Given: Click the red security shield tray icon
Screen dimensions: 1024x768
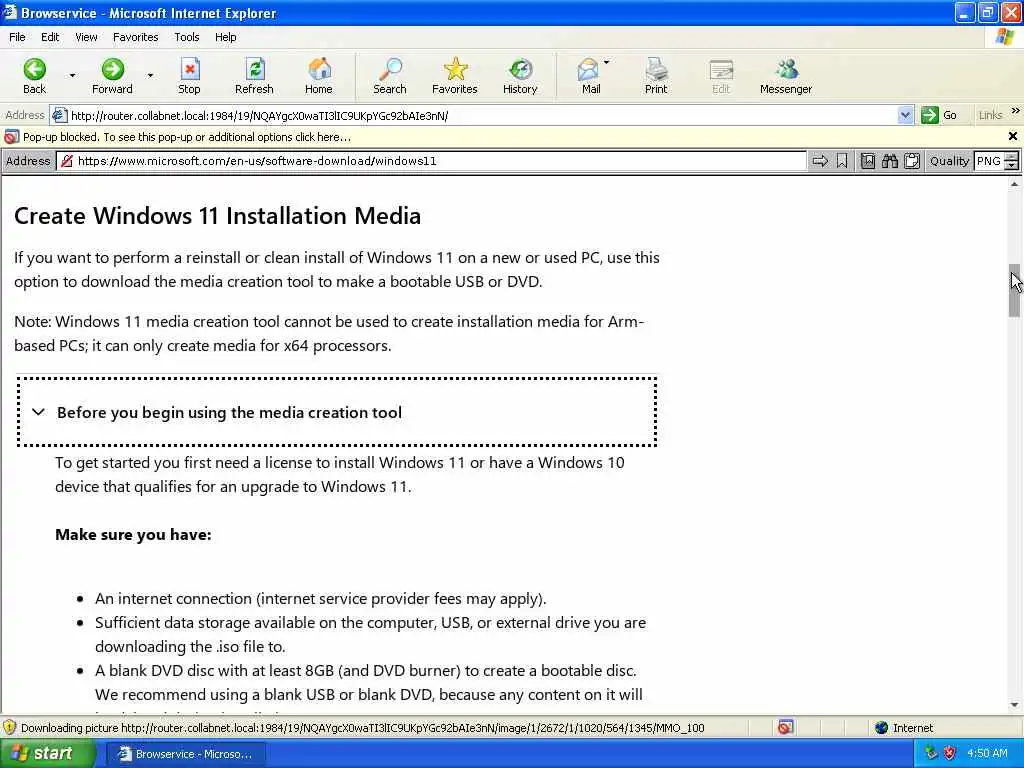Looking at the screenshot, I should click(950, 753).
